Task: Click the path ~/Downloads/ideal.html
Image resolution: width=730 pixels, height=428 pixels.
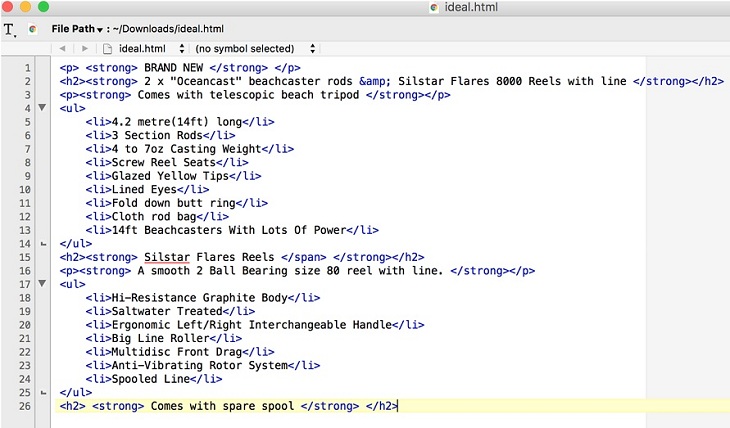Action: coord(168,29)
